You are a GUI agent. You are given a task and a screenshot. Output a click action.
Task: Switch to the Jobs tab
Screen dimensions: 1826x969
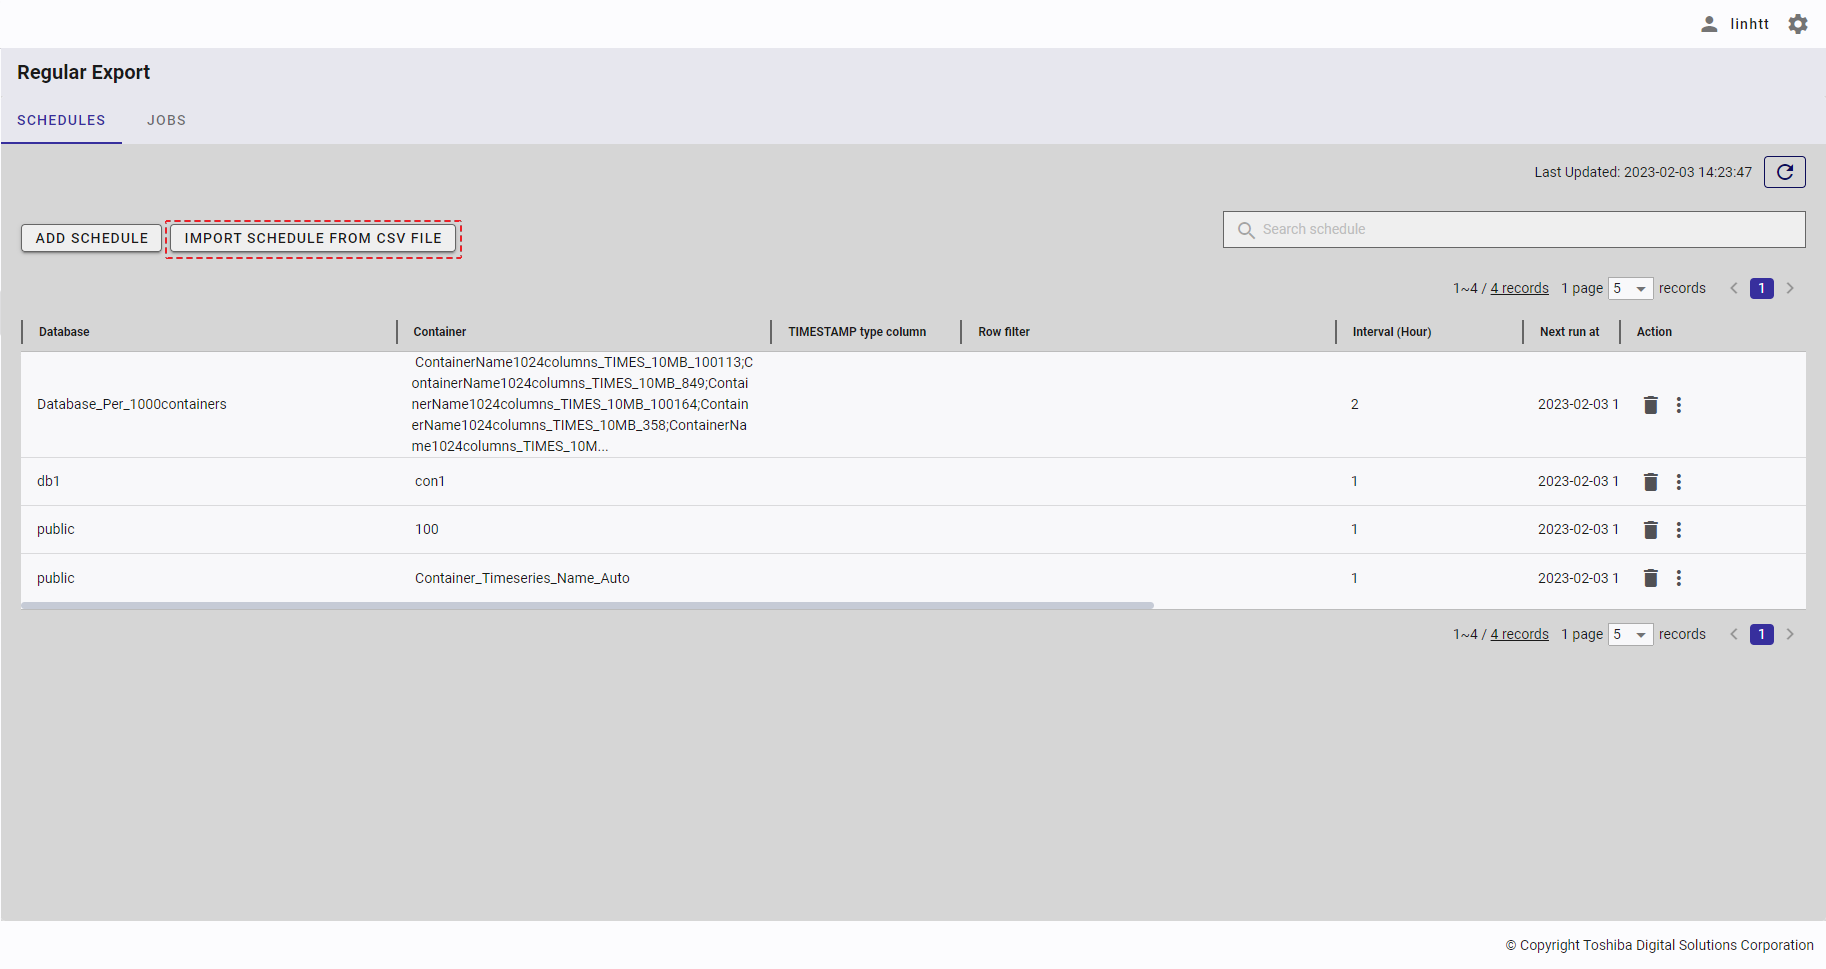tap(166, 120)
